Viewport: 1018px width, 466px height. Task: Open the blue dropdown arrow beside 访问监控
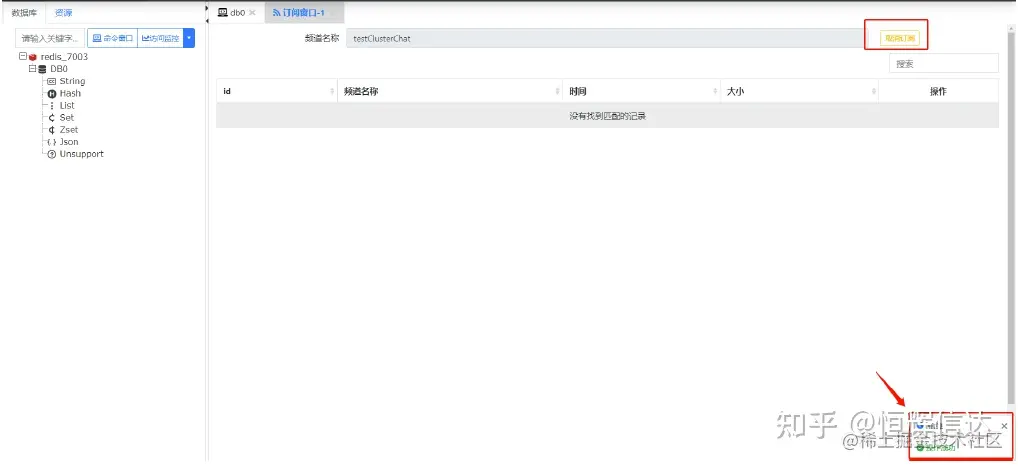pos(189,38)
